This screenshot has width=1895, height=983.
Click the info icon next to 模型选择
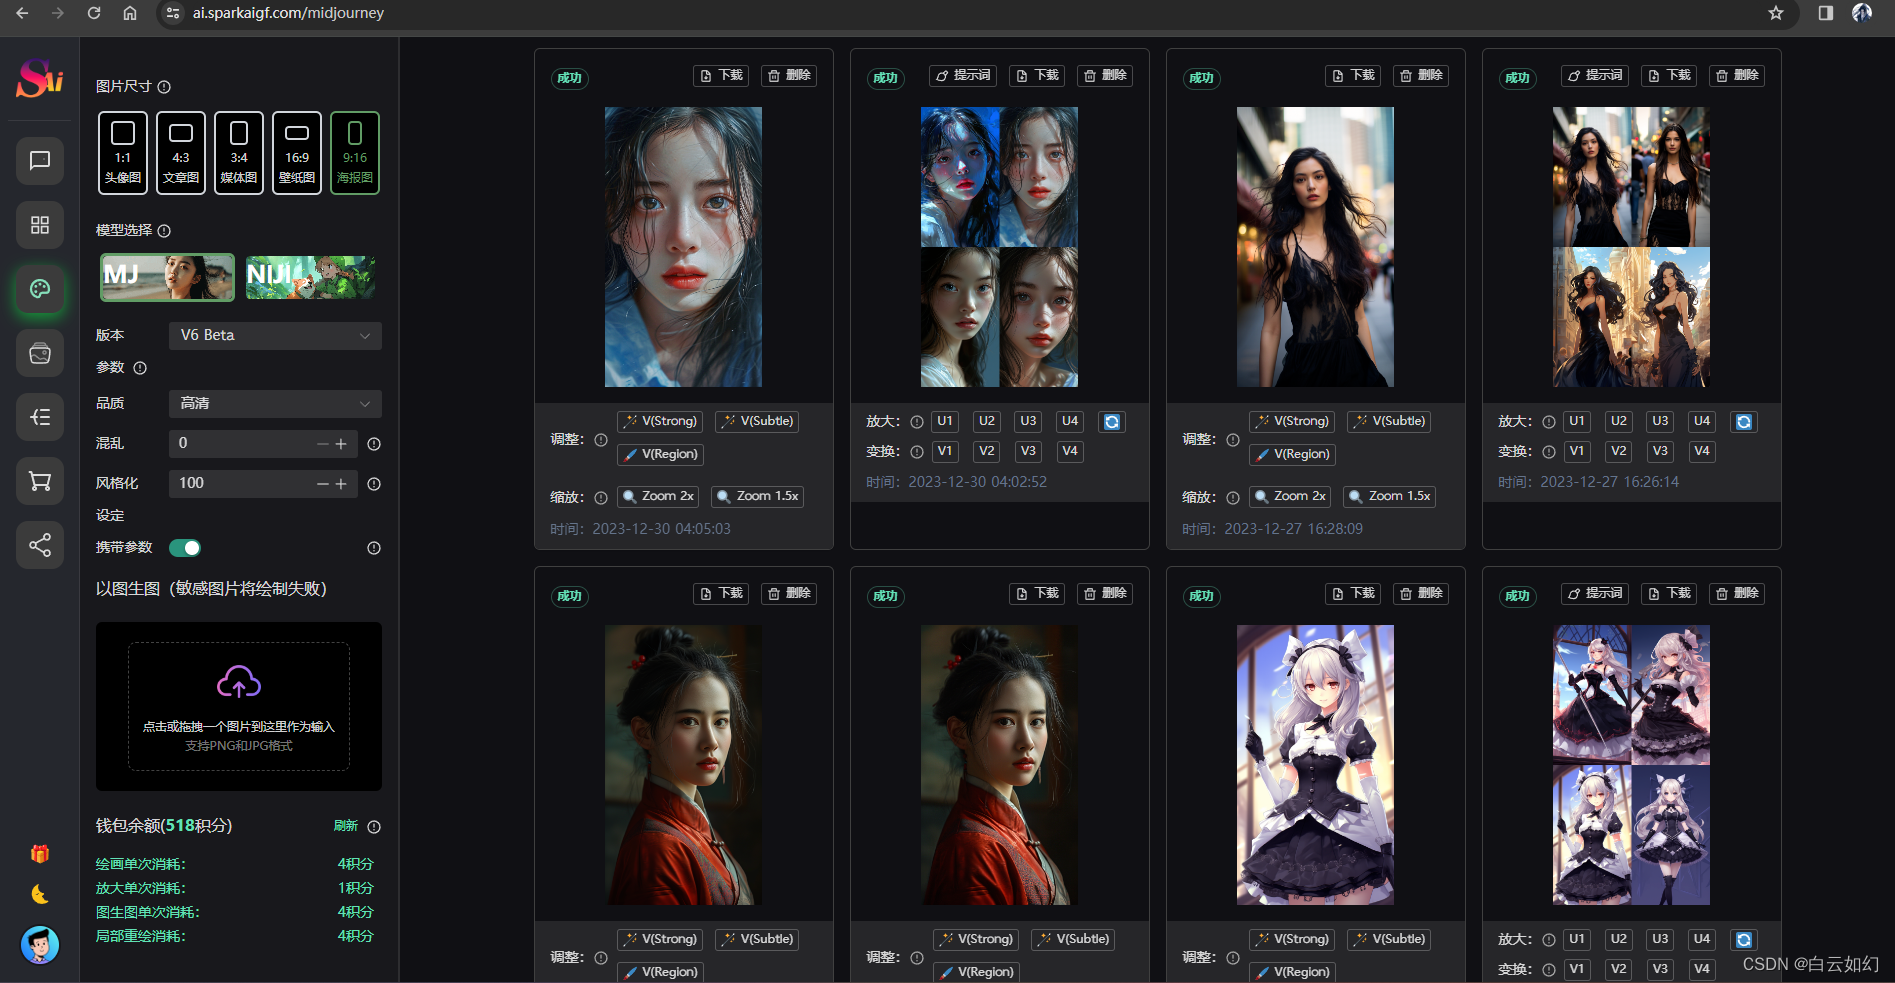pyautogui.click(x=164, y=231)
